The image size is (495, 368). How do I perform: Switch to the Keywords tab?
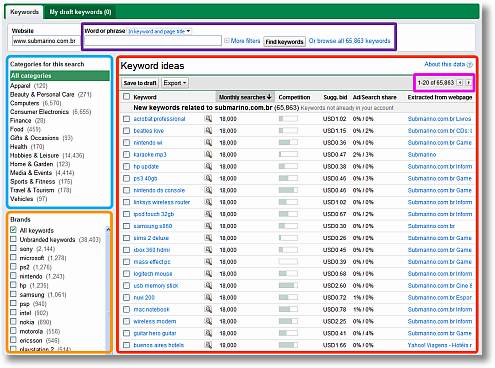pyautogui.click(x=24, y=12)
